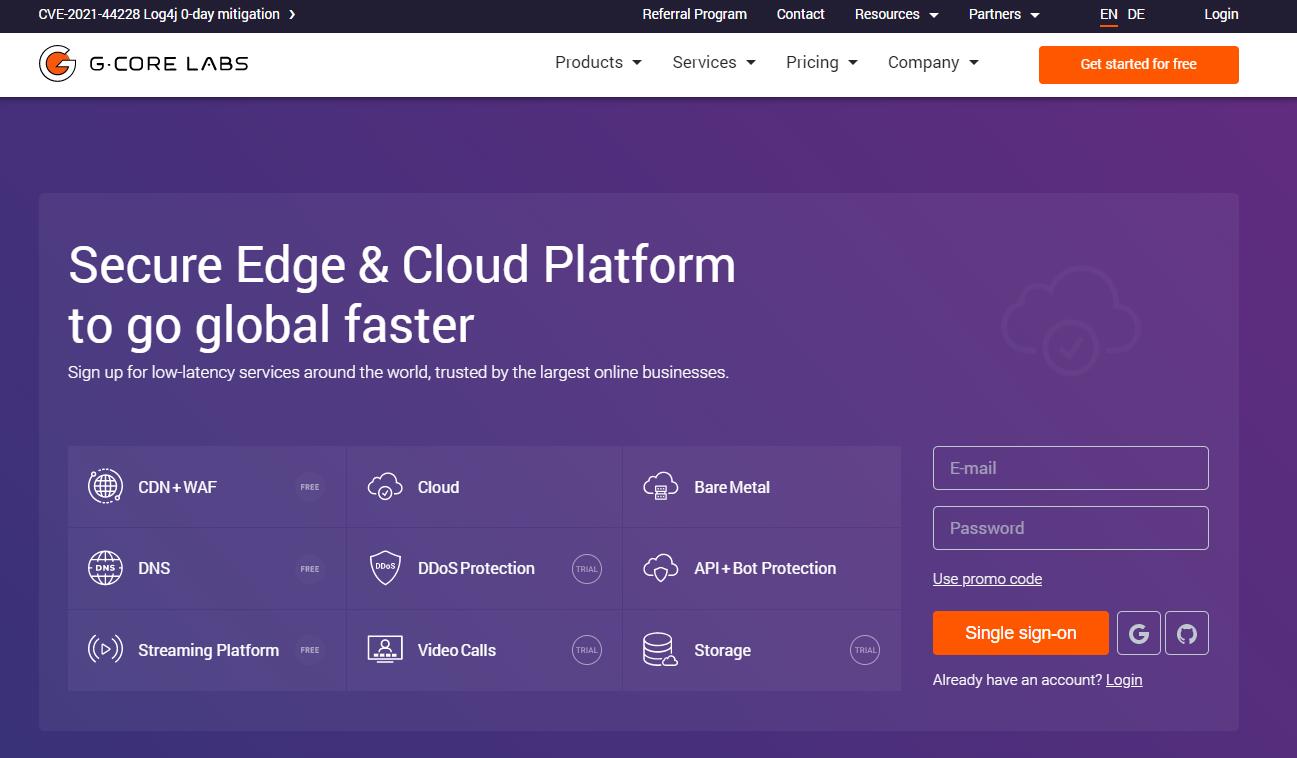1297x758 pixels.
Task: Focus the Password input field
Action: pyautogui.click(x=1071, y=528)
